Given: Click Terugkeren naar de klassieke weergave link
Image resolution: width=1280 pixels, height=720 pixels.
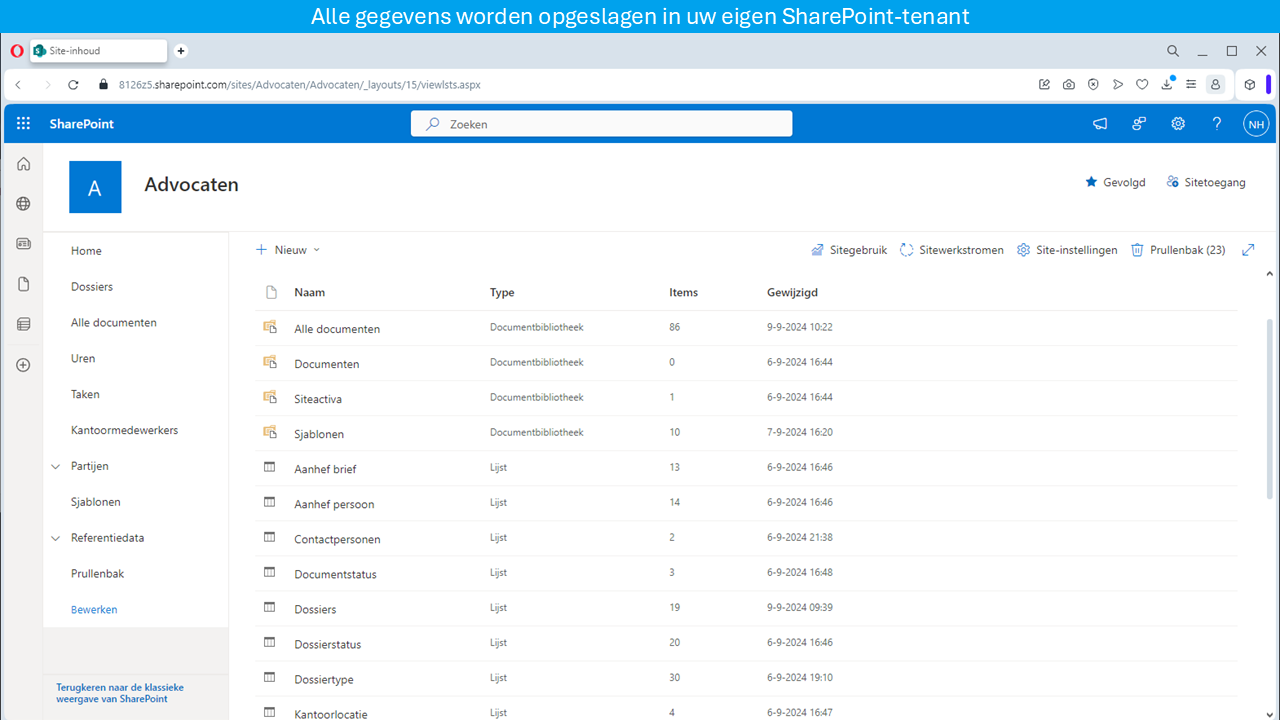Looking at the screenshot, I should (x=120, y=693).
